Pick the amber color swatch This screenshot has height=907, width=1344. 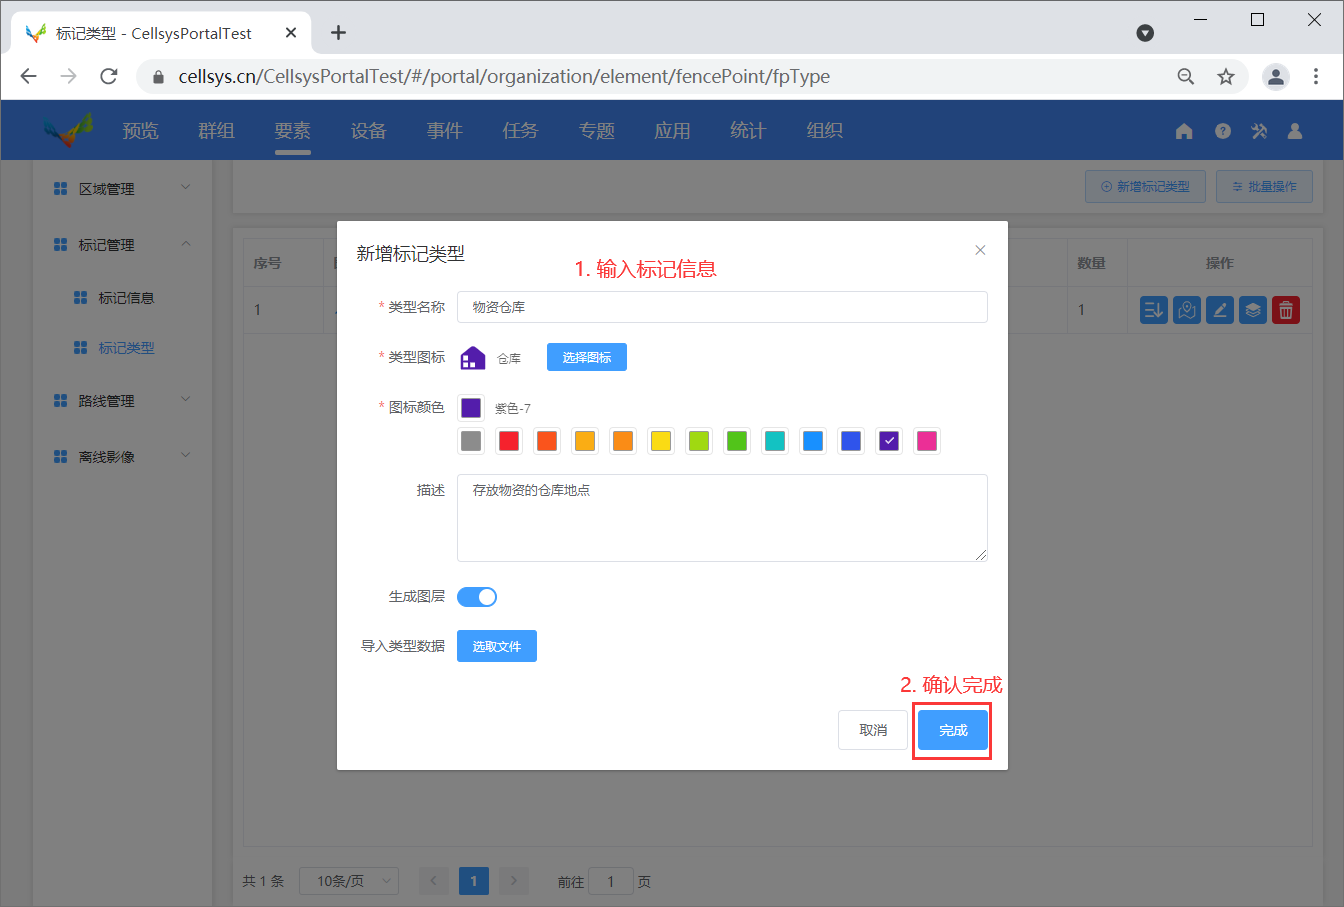point(585,441)
